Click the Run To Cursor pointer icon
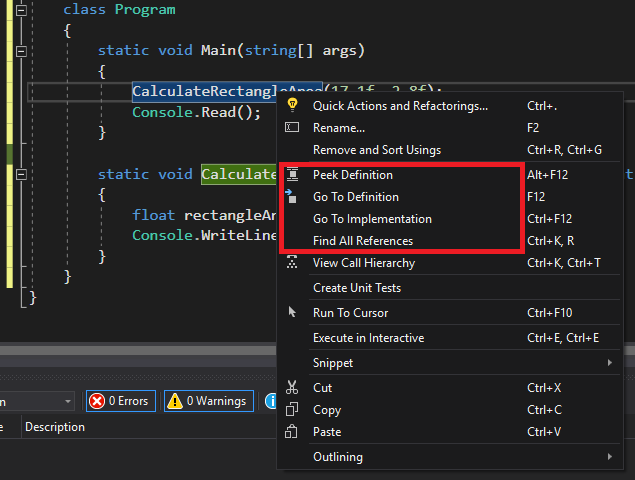 (292, 313)
